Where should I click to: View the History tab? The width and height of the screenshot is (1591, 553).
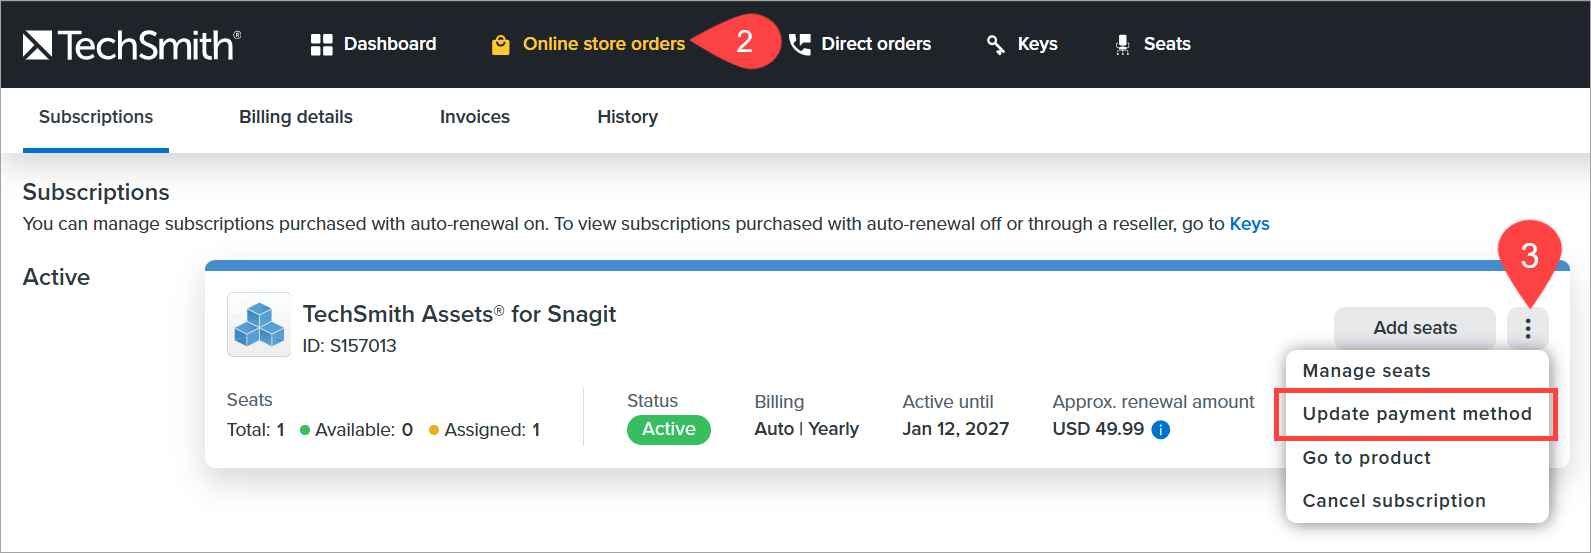pos(628,117)
